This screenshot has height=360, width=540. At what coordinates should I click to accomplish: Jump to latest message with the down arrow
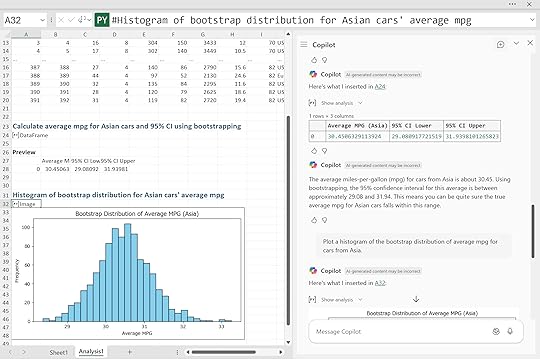pos(416,299)
